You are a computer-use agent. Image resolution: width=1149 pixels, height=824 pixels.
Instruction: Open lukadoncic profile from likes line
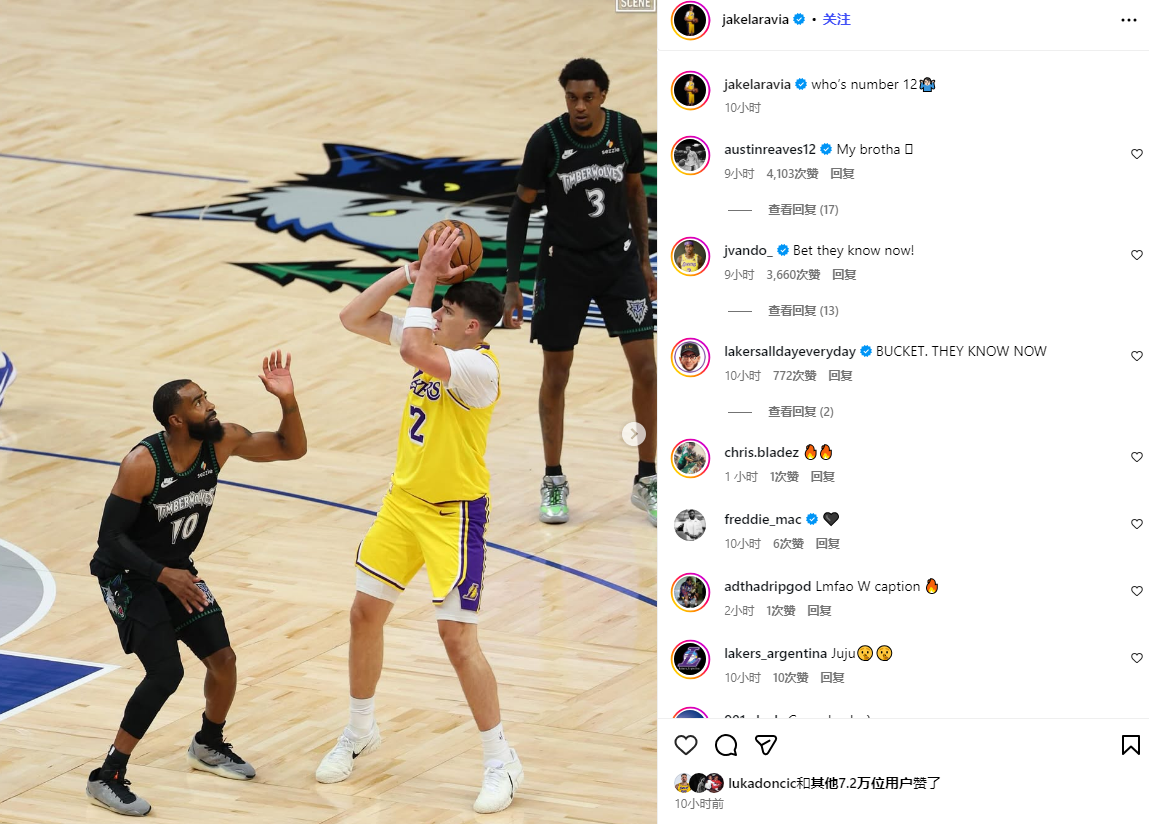(762, 783)
